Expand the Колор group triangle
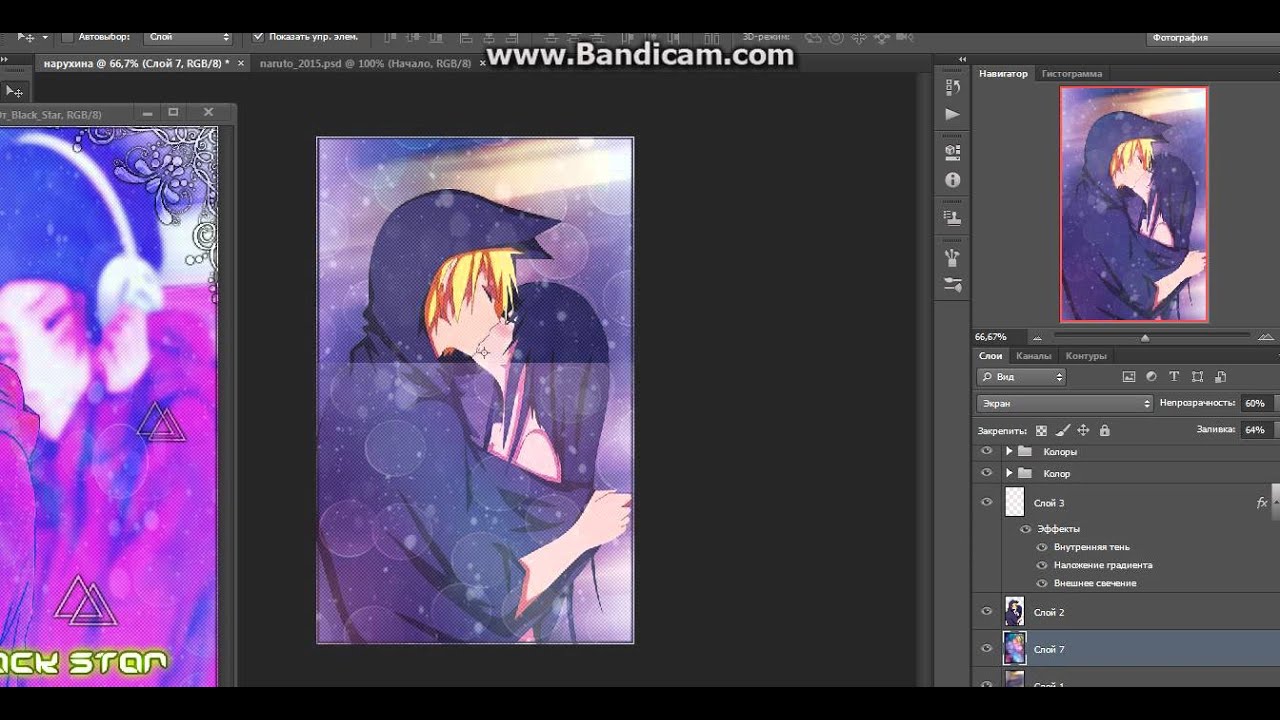Image resolution: width=1280 pixels, height=720 pixels. (x=1009, y=473)
